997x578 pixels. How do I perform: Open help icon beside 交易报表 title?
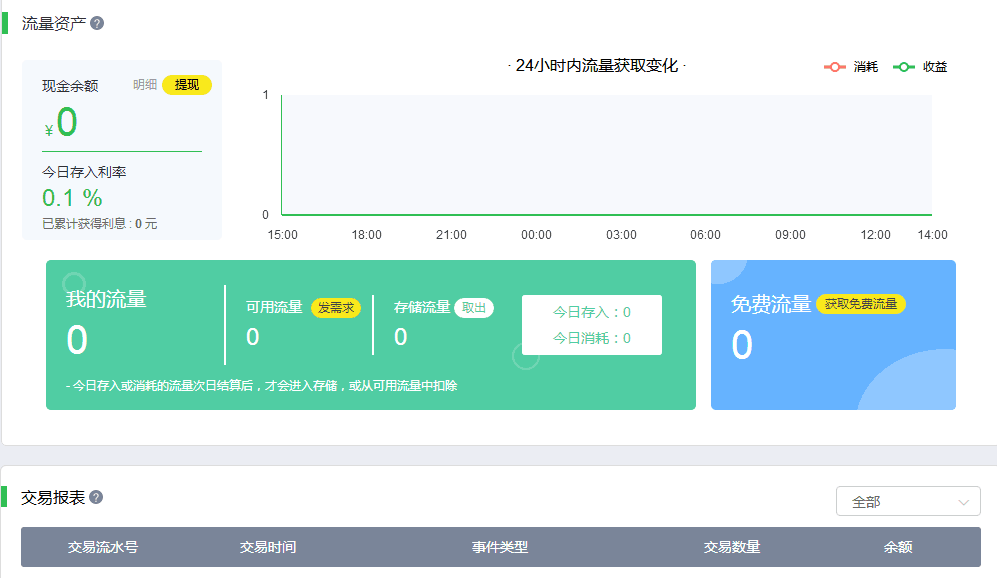[x=96, y=497]
